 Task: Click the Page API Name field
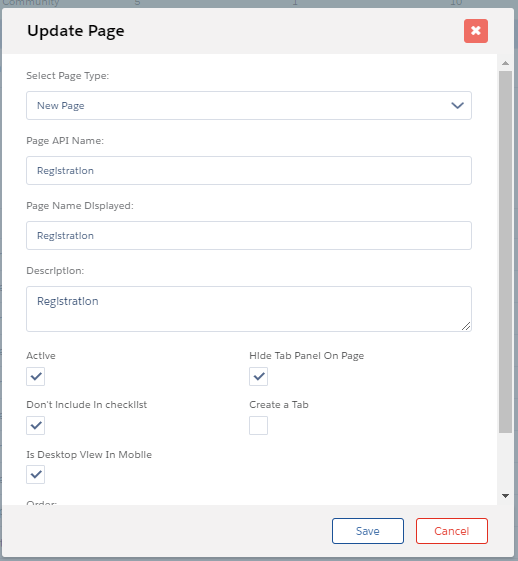click(x=249, y=170)
